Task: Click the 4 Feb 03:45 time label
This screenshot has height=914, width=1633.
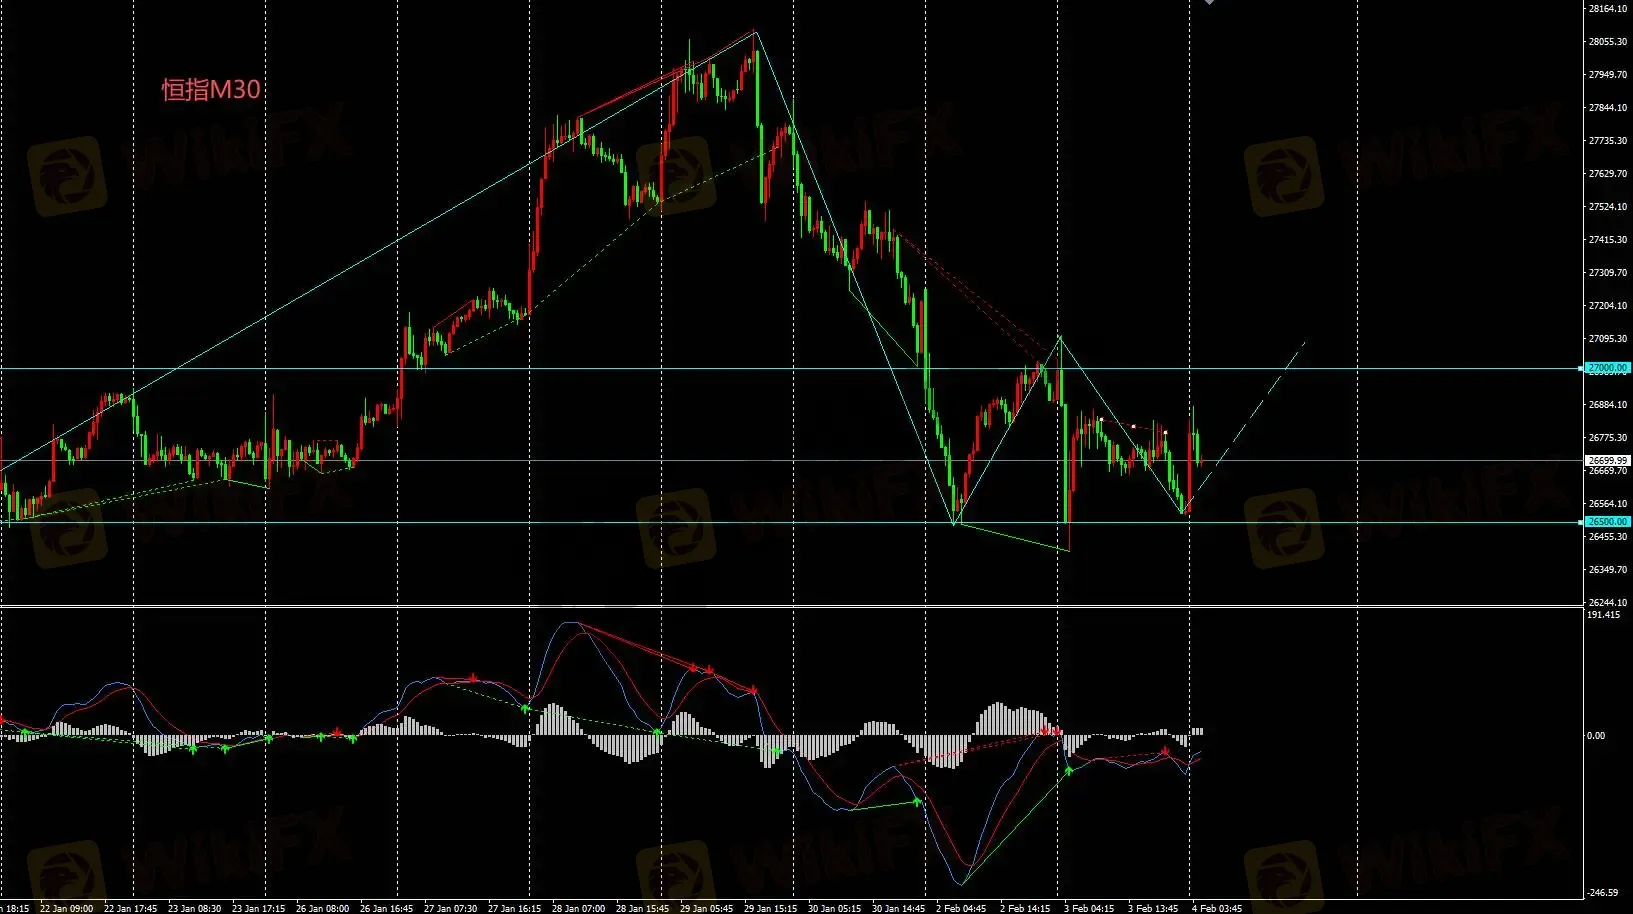Action: [1217, 909]
